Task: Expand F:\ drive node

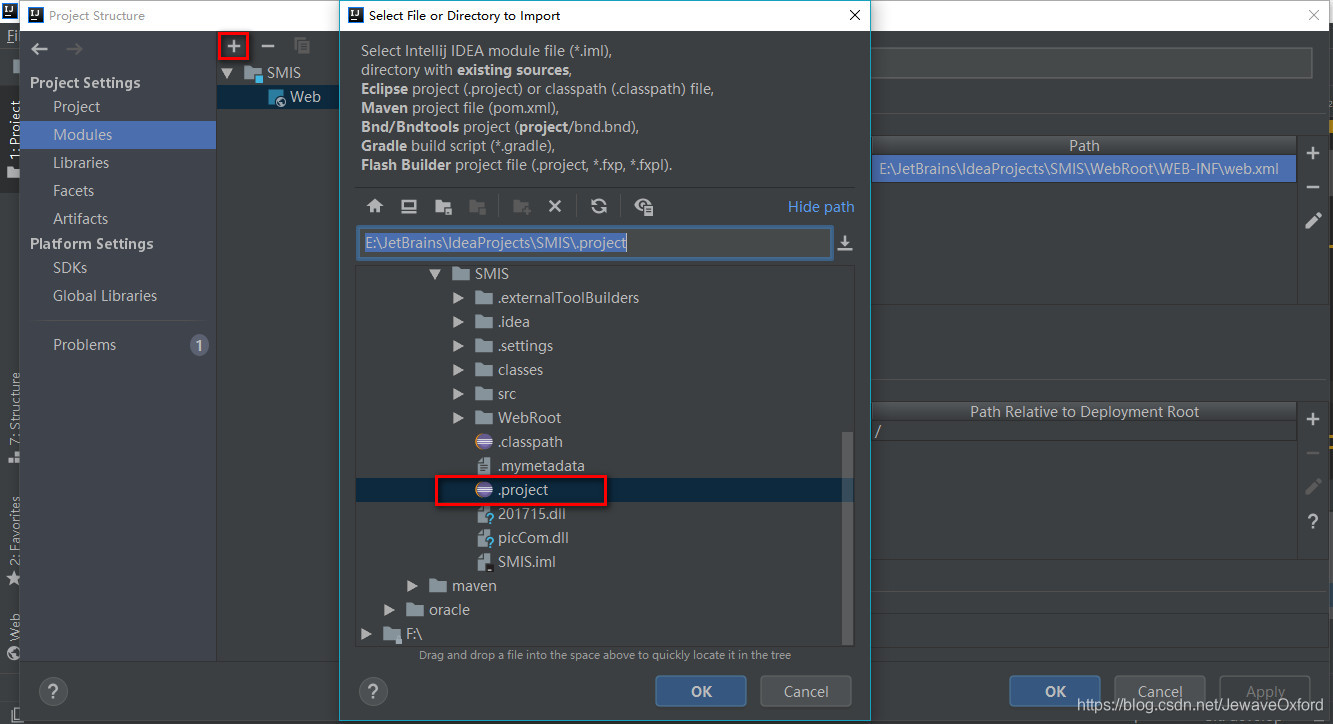Action: pyautogui.click(x=366, y=634)
